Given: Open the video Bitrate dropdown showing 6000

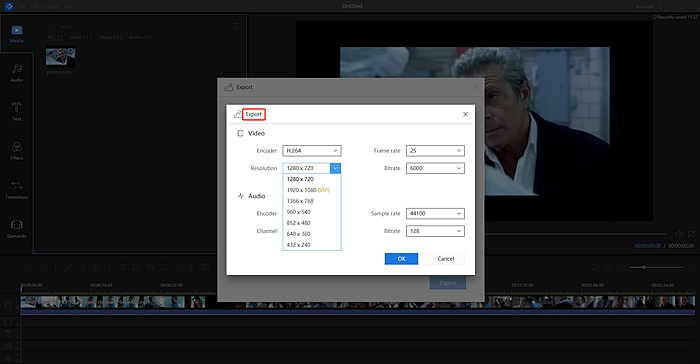Looking at the screenshot, I should click(x=435, y=168).
